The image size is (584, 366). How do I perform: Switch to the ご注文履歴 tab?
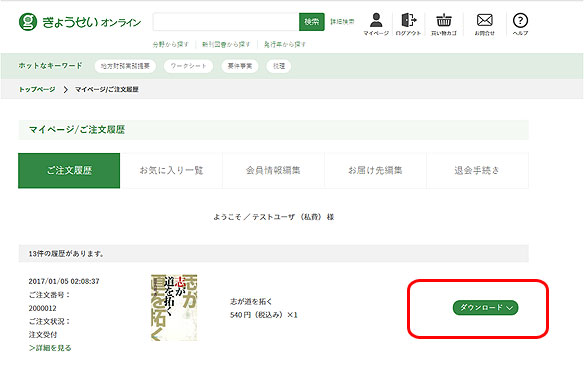pos(69,171)
